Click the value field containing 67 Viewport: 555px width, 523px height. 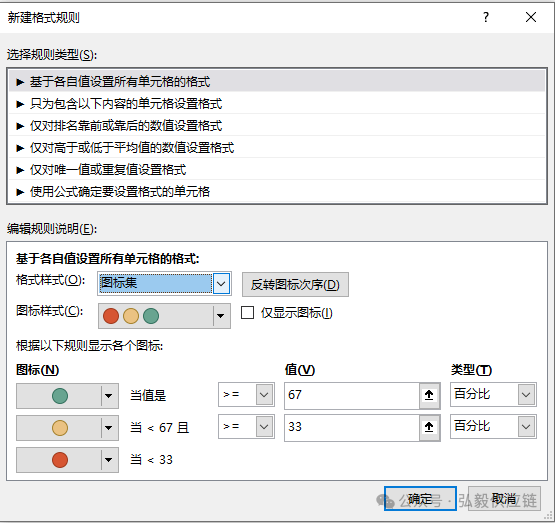tap(352, 395)
